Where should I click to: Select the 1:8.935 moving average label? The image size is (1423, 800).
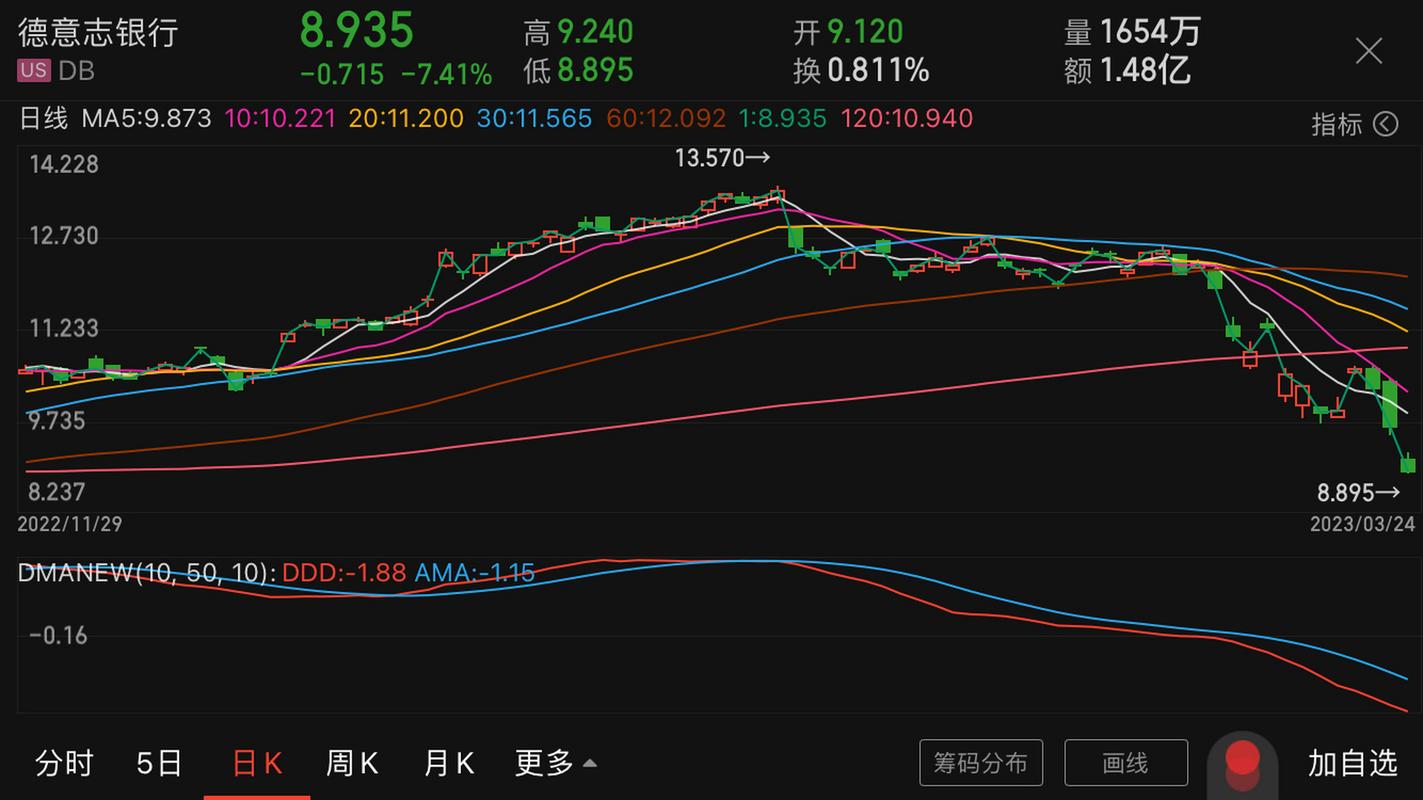pos(783,119)
